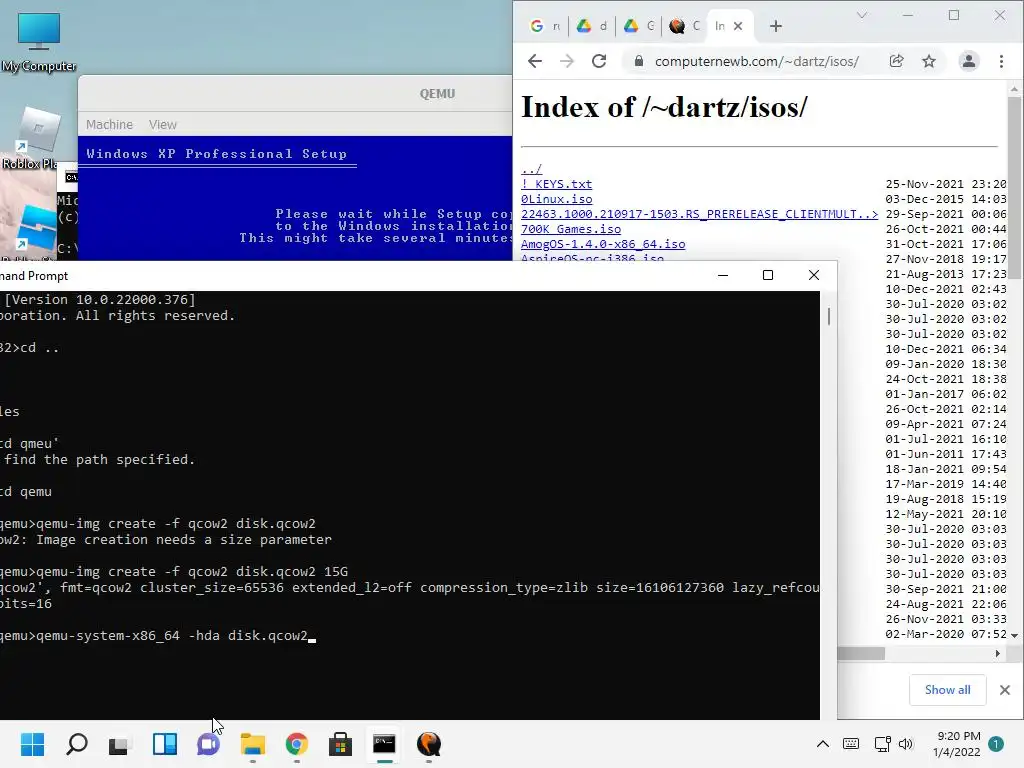This screenshot has height=768, width=1024.
Task: Click the Chrome horizontal scrollbar thumb
Action: (861, 653)
